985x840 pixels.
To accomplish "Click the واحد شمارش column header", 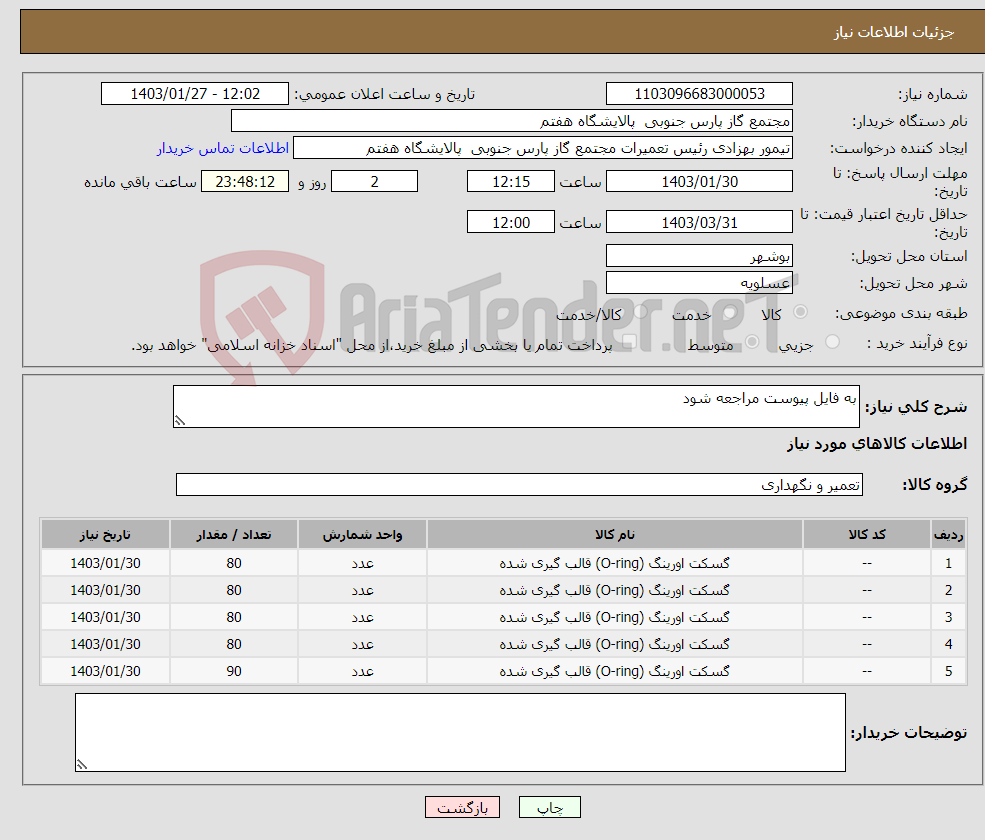I will pyautogui.click(x=362, y=535).
